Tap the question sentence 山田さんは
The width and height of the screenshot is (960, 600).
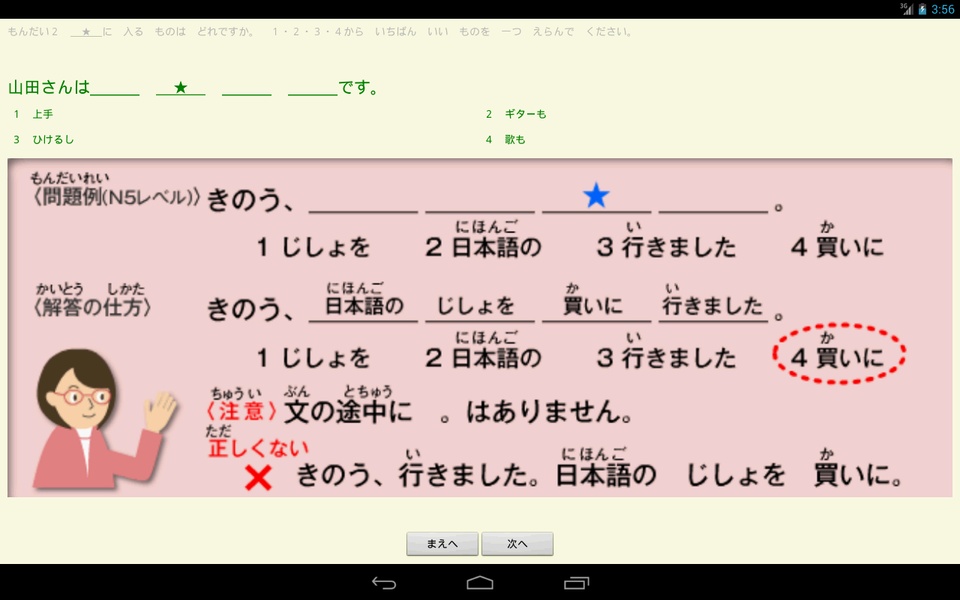tap(49, 88)
